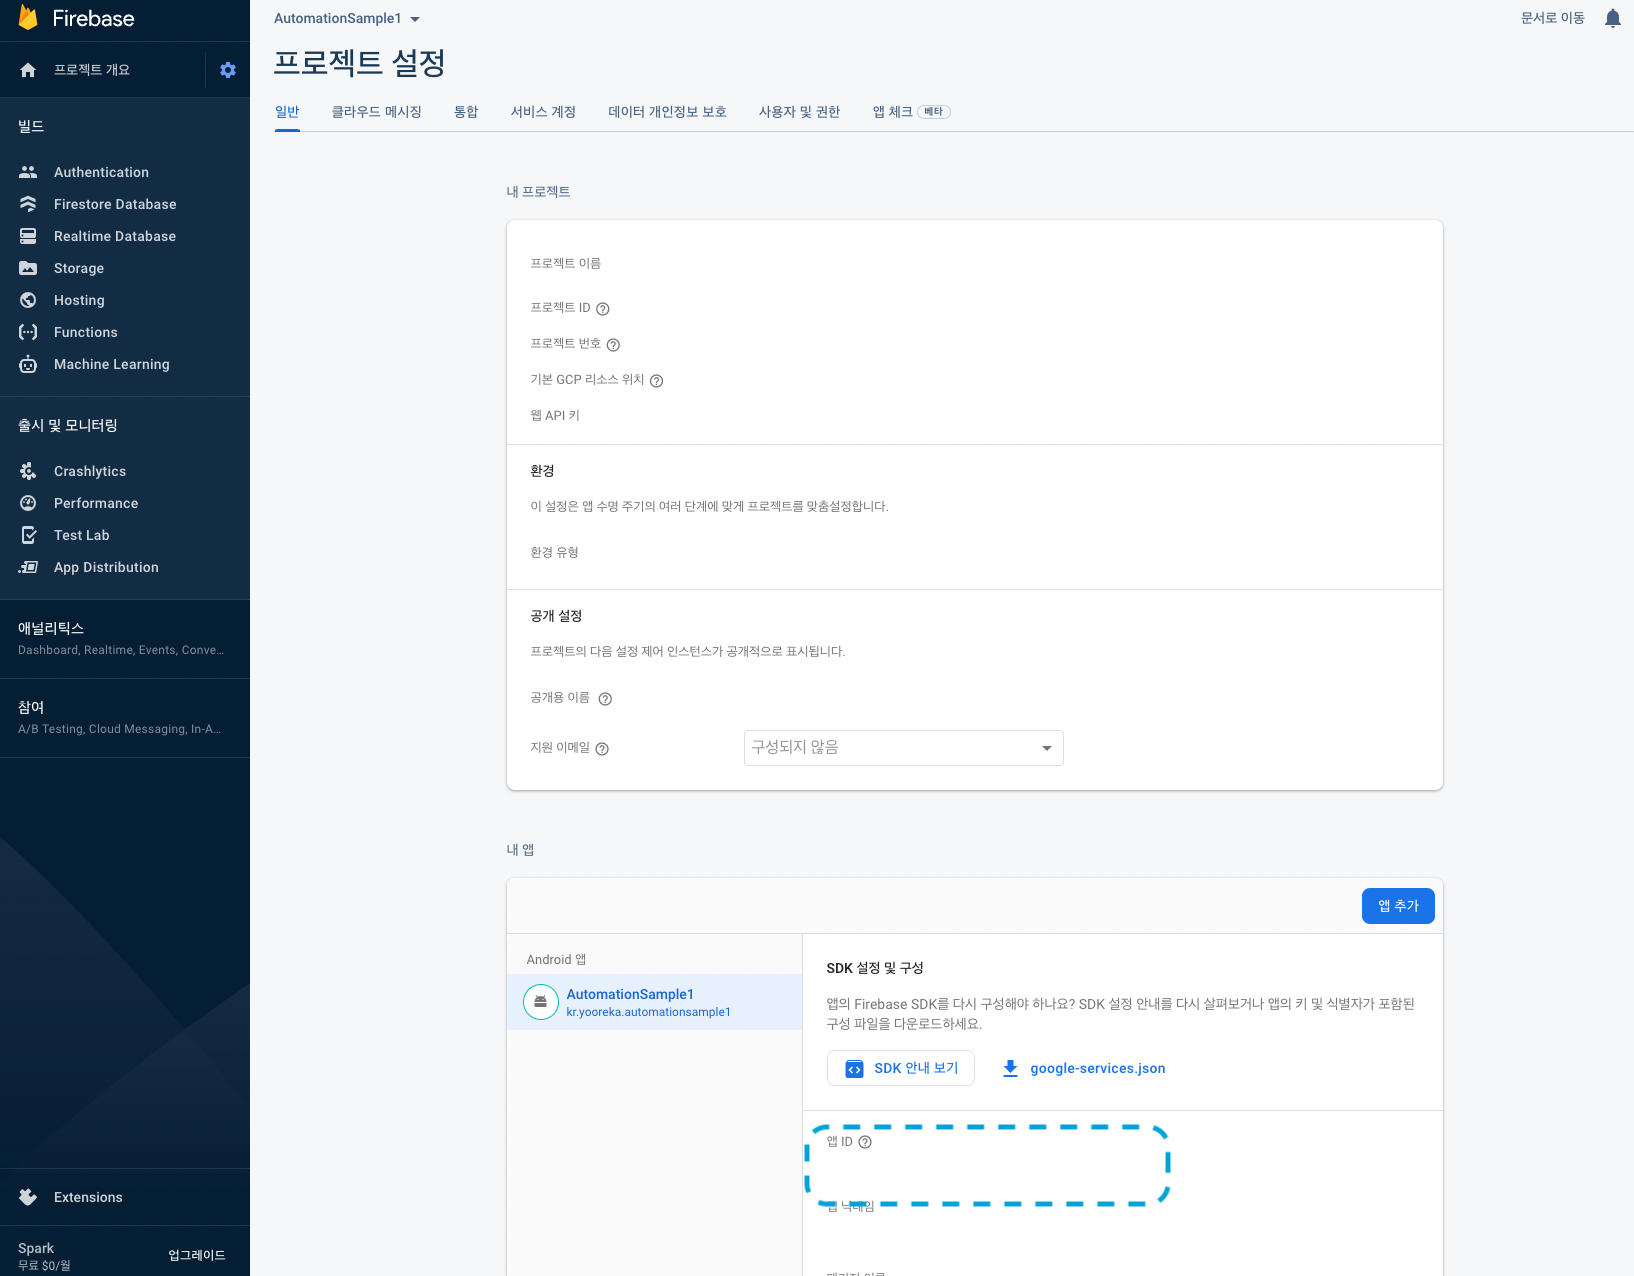Switch to the 통합 tab

point(466,112)
